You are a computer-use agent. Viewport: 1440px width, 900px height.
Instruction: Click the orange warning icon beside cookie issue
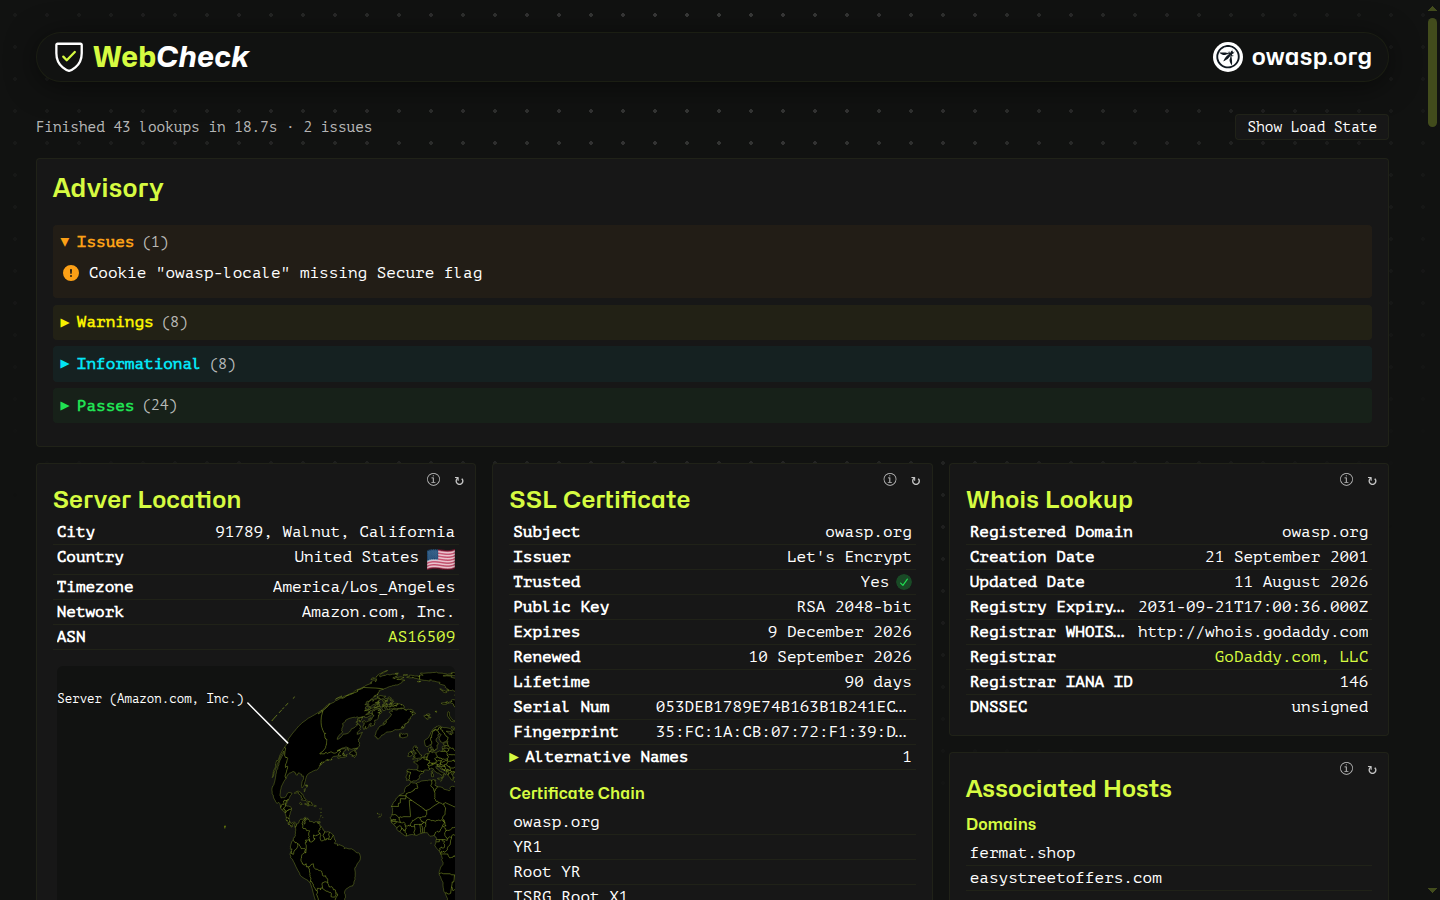click(71, 273)
